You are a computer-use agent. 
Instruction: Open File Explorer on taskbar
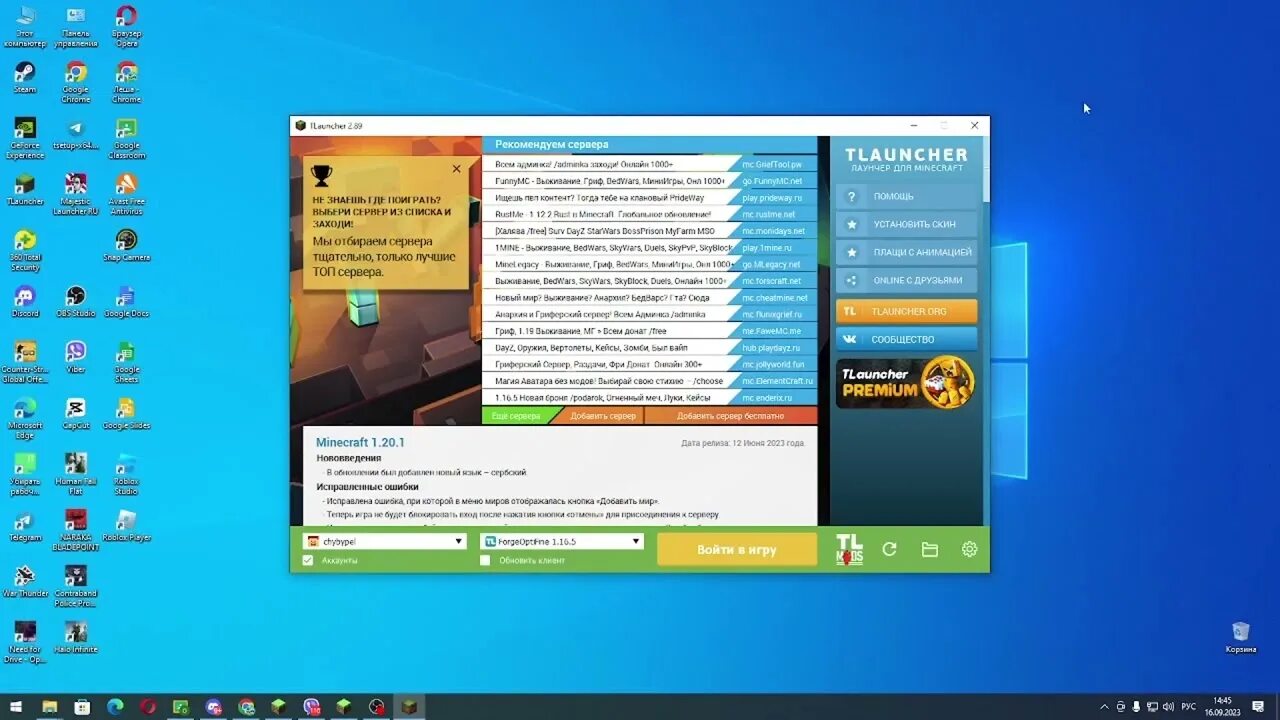click(49, 707)
